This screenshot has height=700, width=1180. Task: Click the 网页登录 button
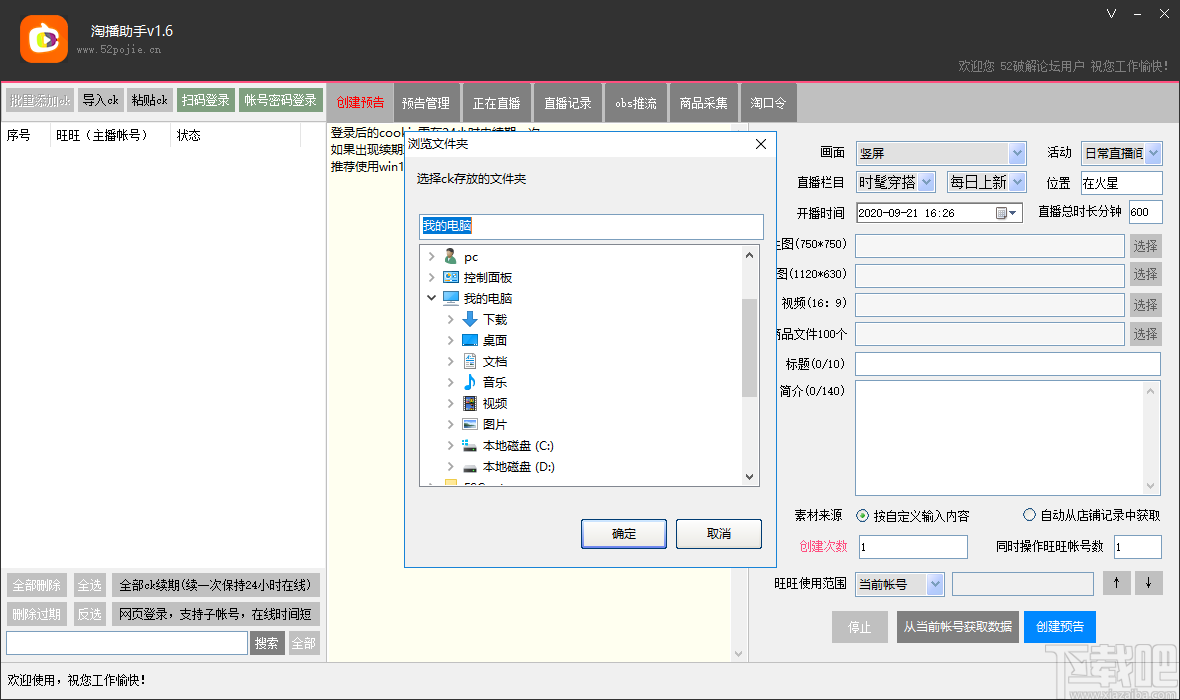(216, 614)
